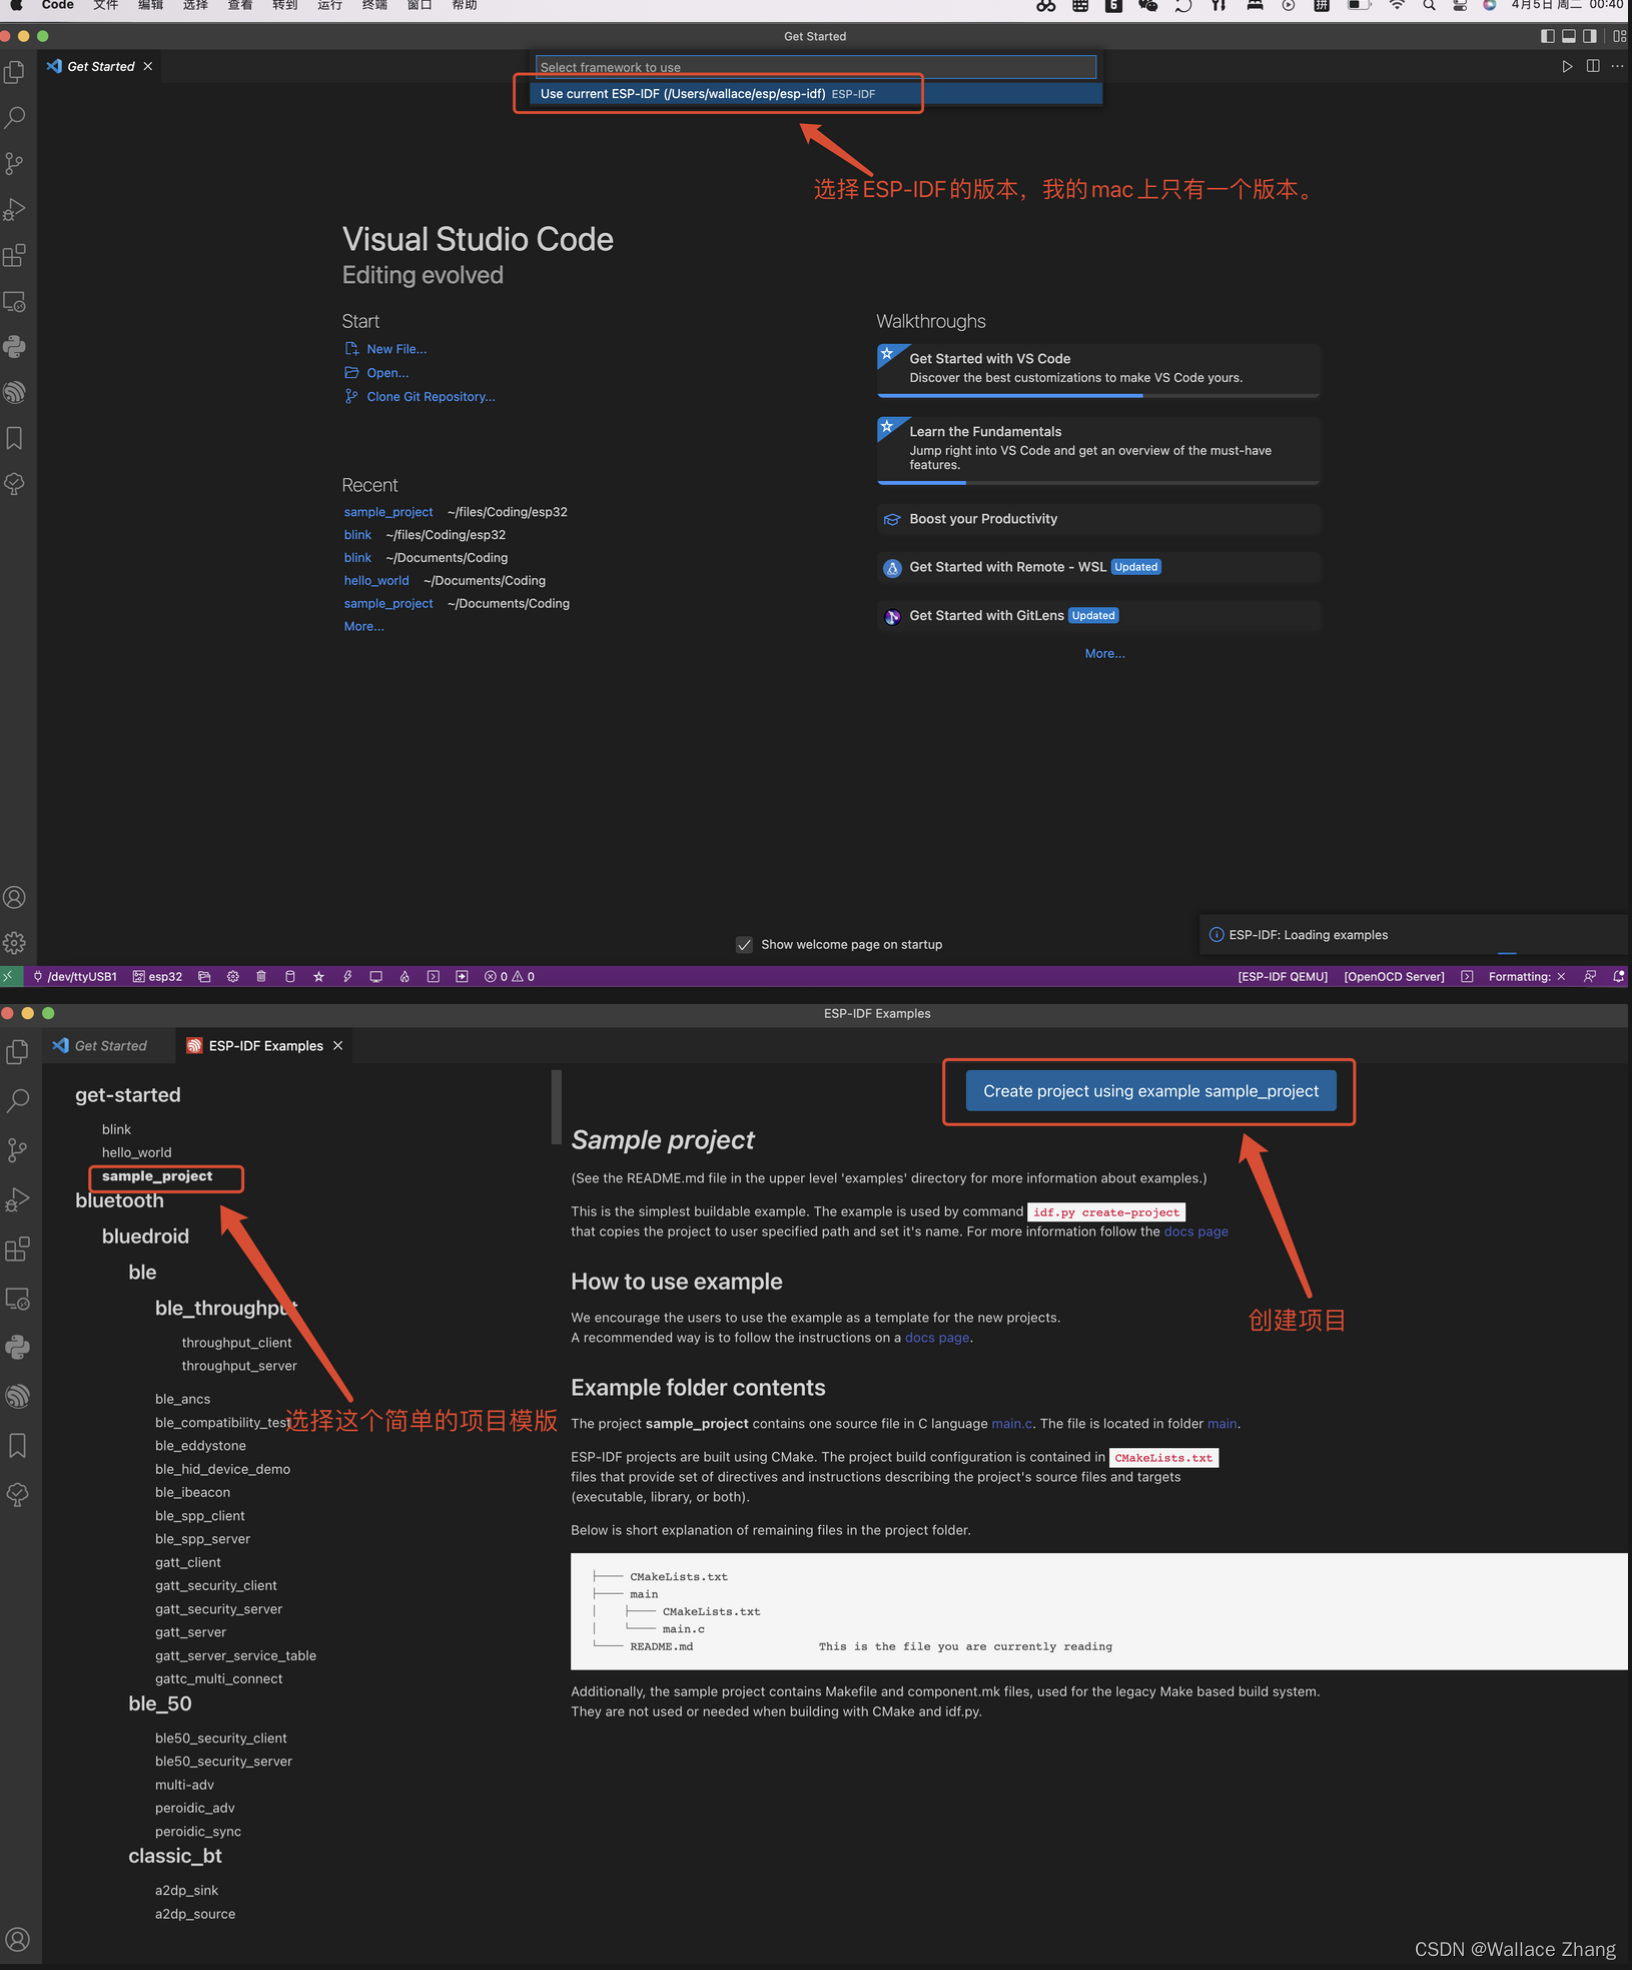Open recent hello_world project link
Viewport: 1632px width, 1970px height.
[x=376, y=580]
